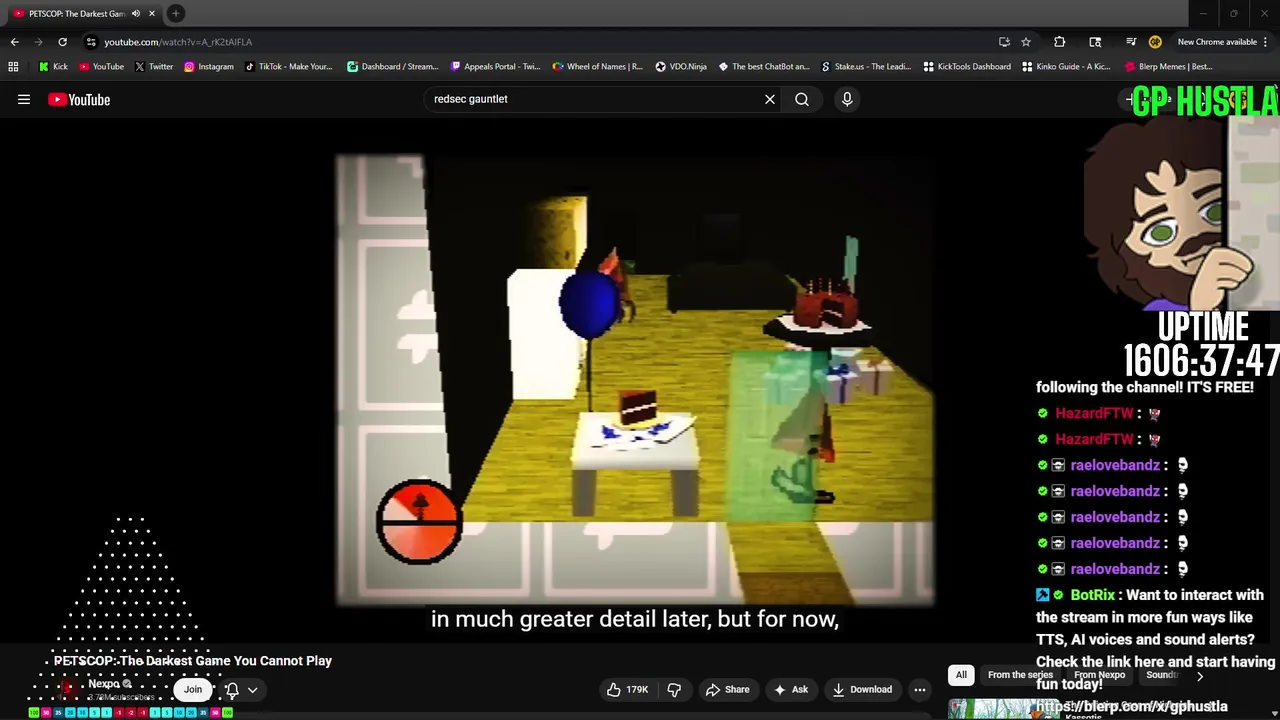Image resolution: width=1280 pixels, height=720 pixels.
Task: Open the Extensions puzzle icon
Action: click(1060, 42)
